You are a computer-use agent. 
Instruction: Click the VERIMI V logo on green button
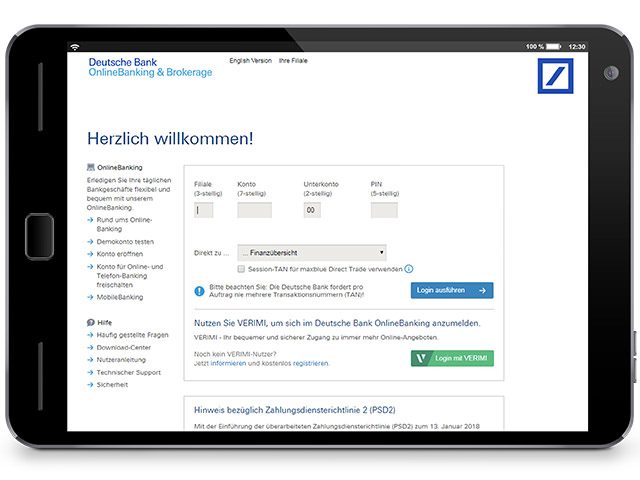(x=420, y=358)
